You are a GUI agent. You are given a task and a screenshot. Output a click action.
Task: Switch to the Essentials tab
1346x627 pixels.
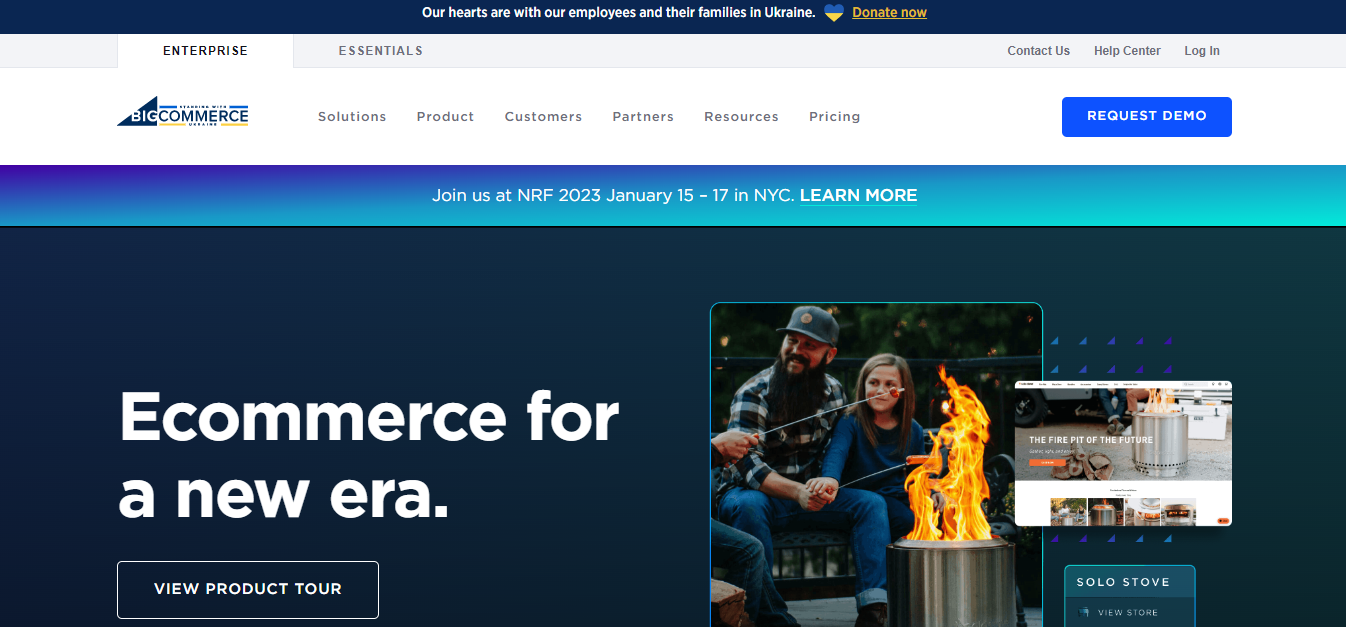381,51
